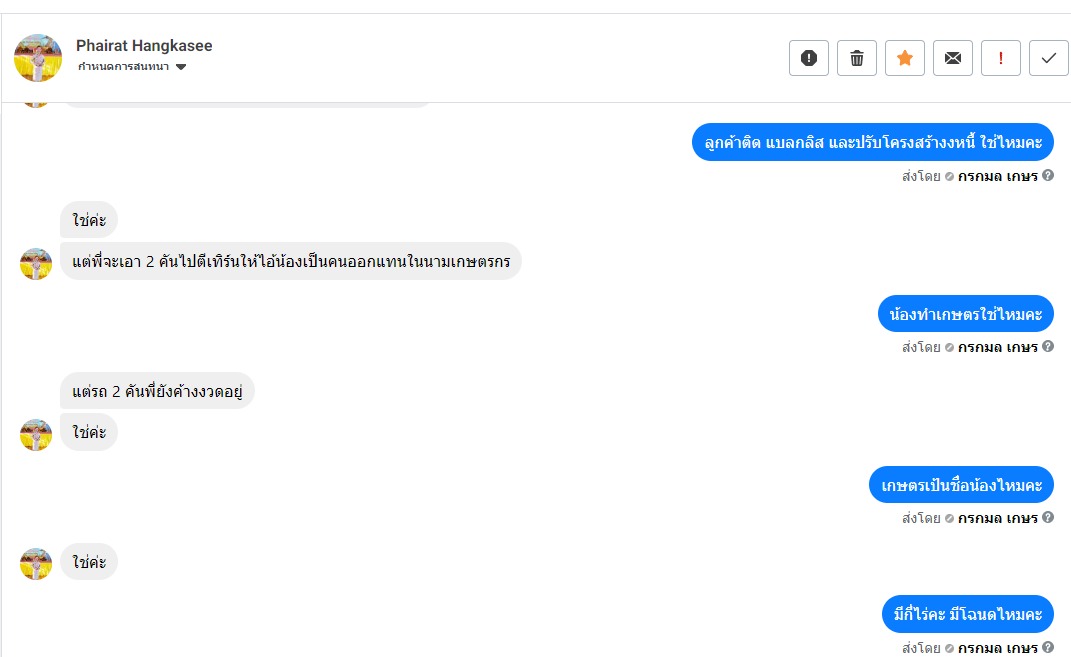1071x657 pixels.
Task: Click Phairat Hangkasee's header profile picture
Action: [38, 58]
